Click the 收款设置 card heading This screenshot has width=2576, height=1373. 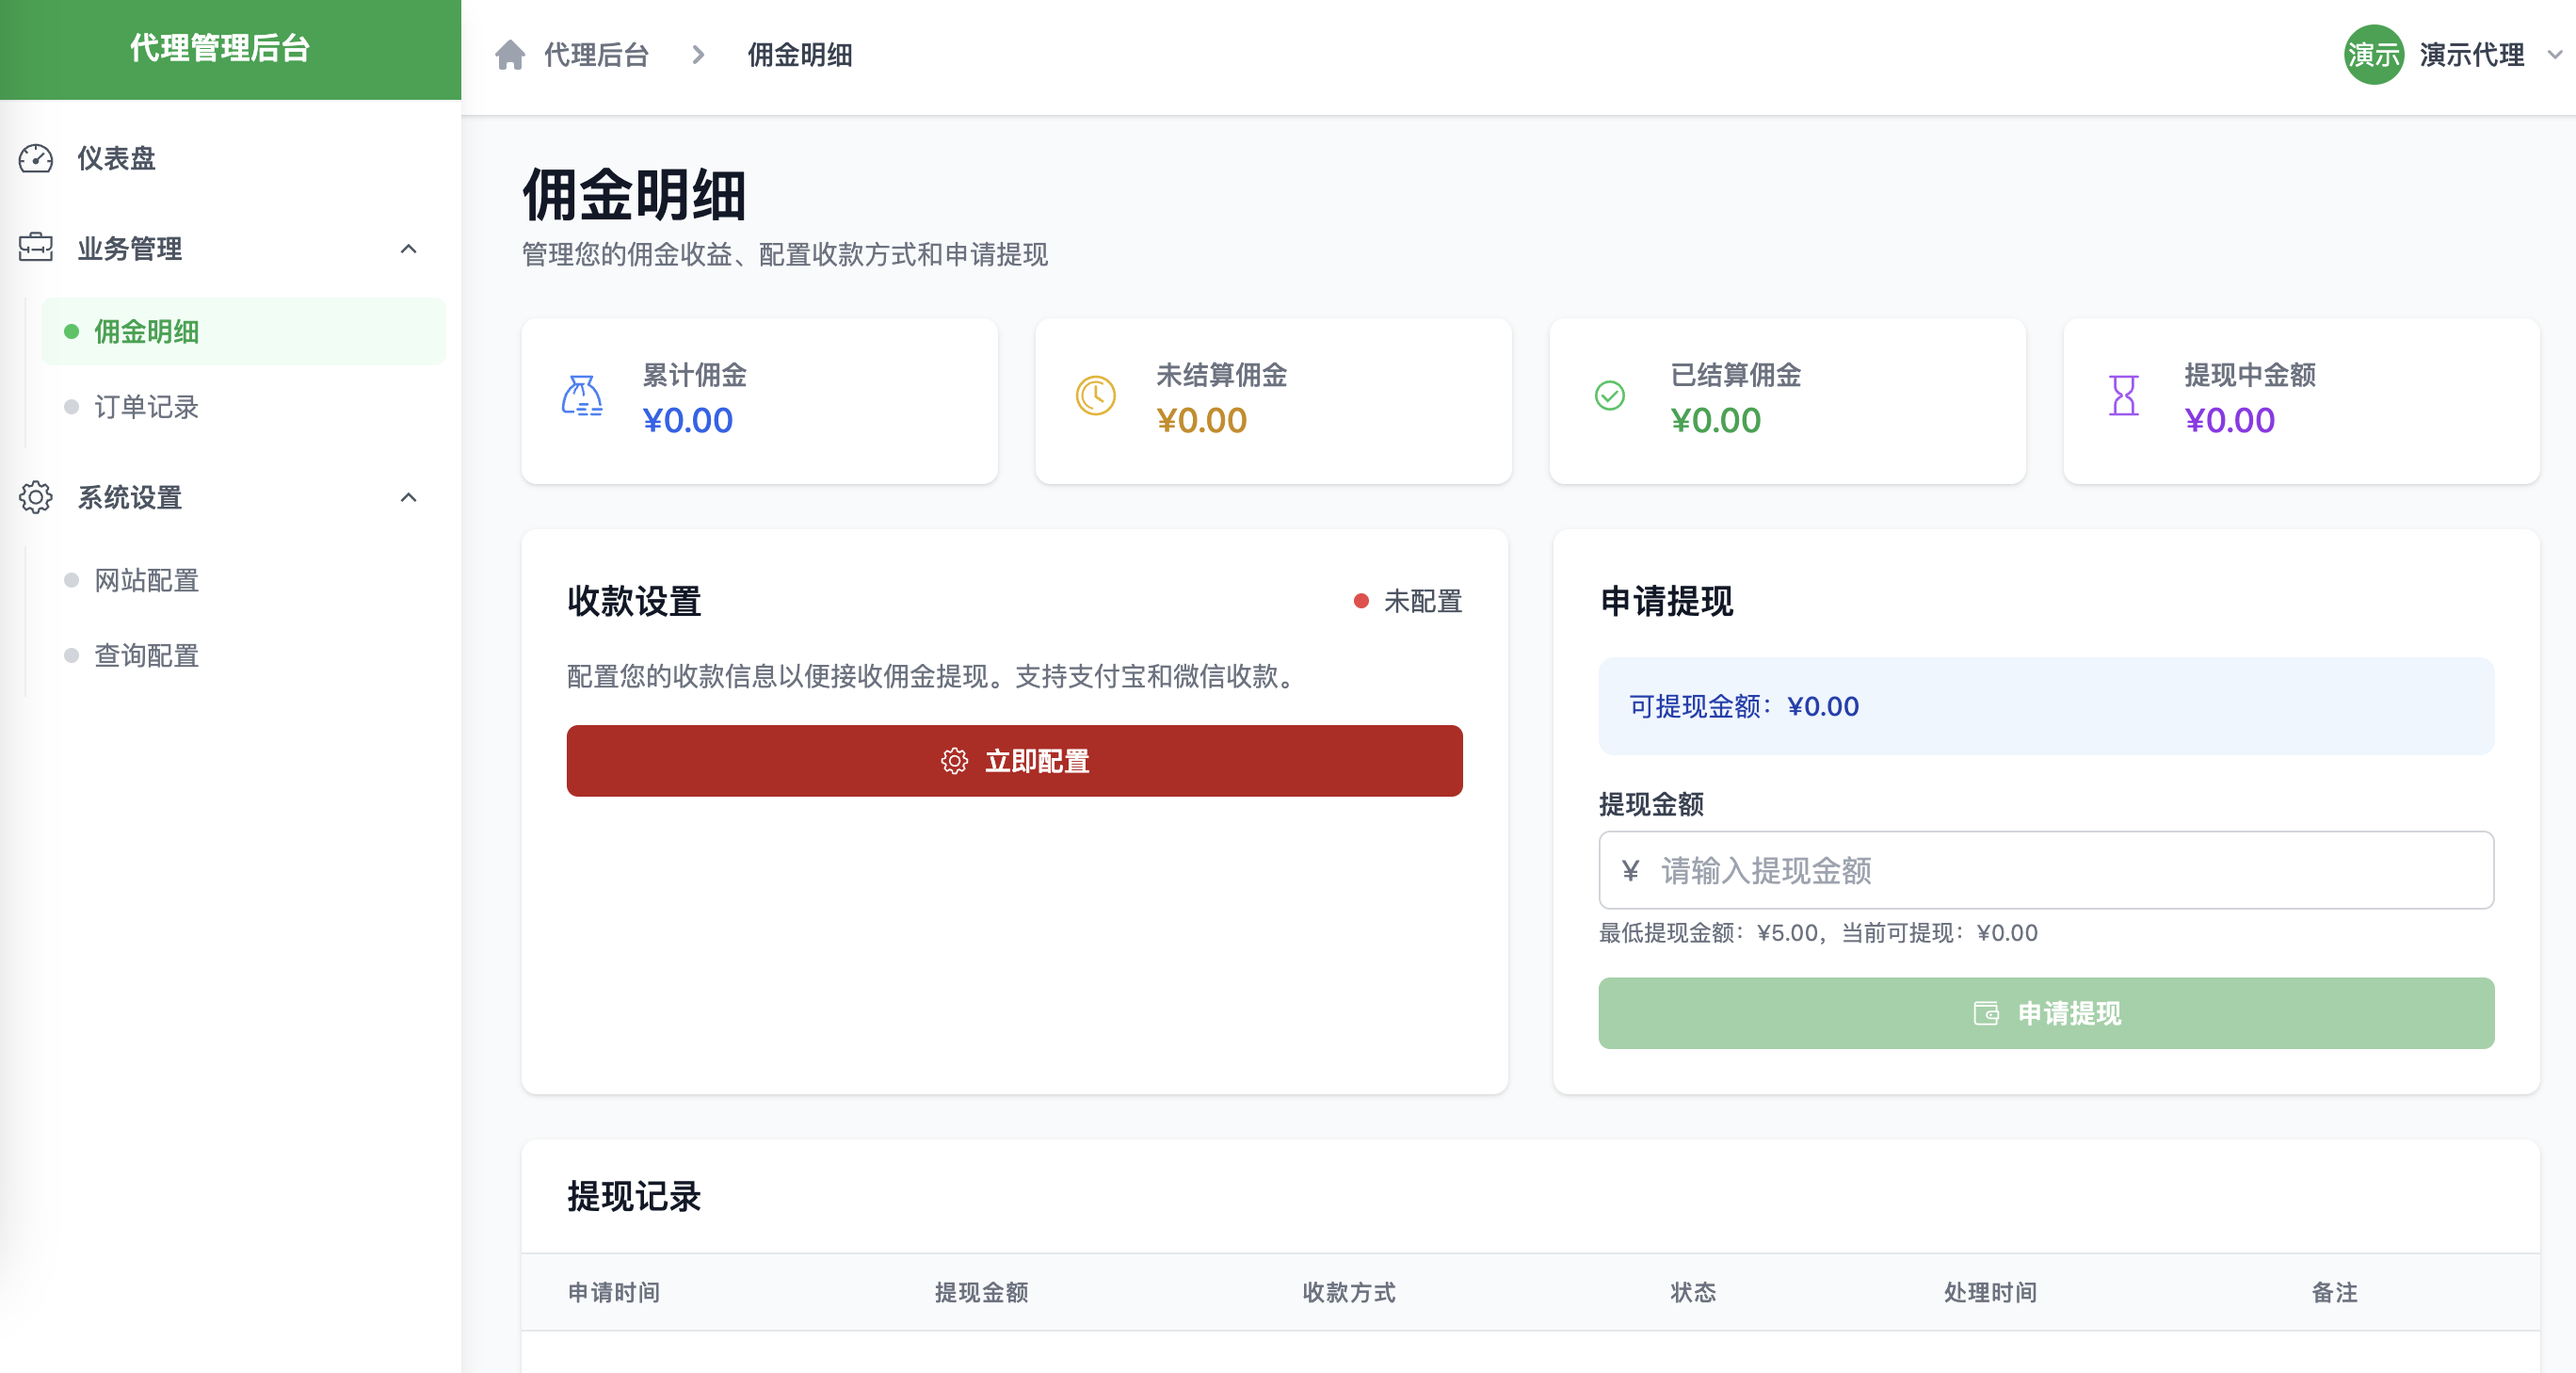[634, 601]
